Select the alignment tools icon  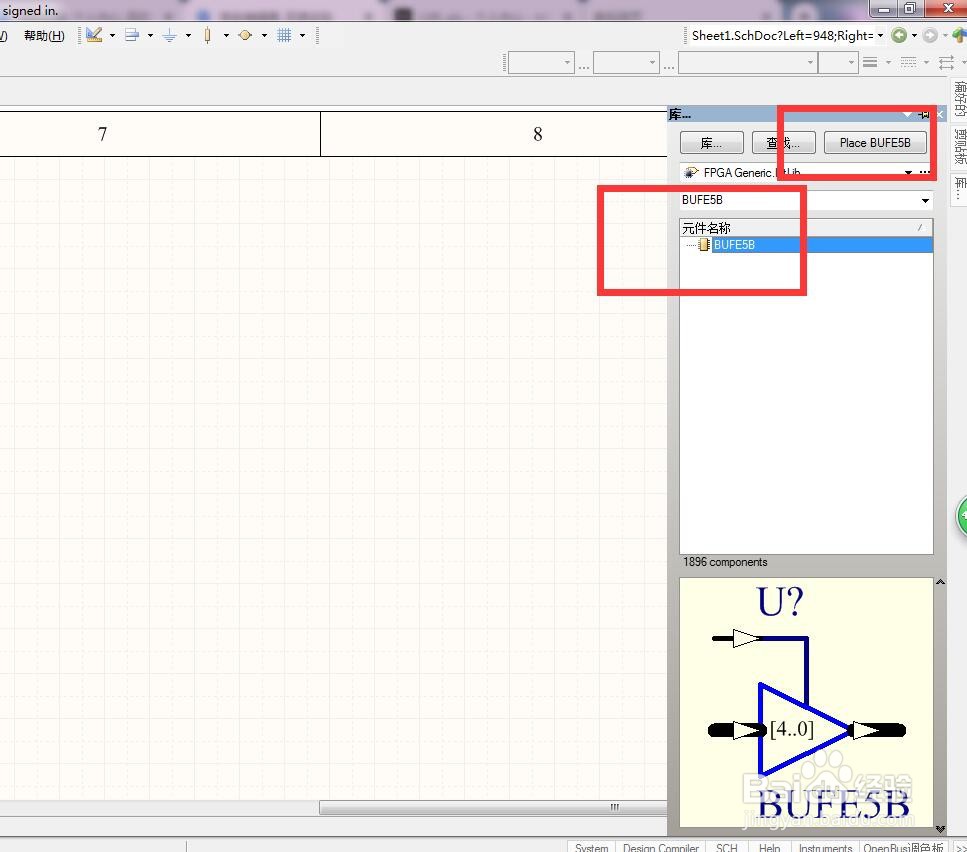(131, 35)
